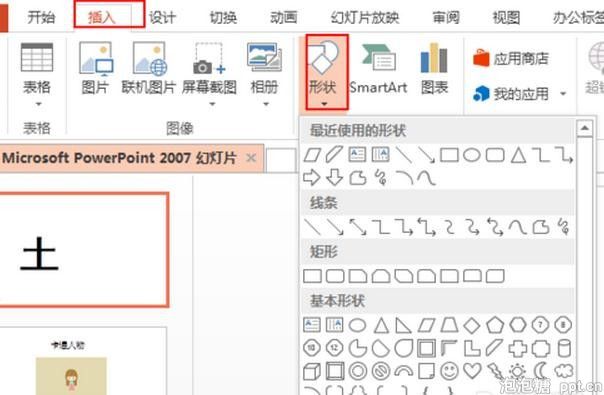Viewport: 604px width, 395px height.
Task: Insert a chart via 图表
Action: [434, 69]
